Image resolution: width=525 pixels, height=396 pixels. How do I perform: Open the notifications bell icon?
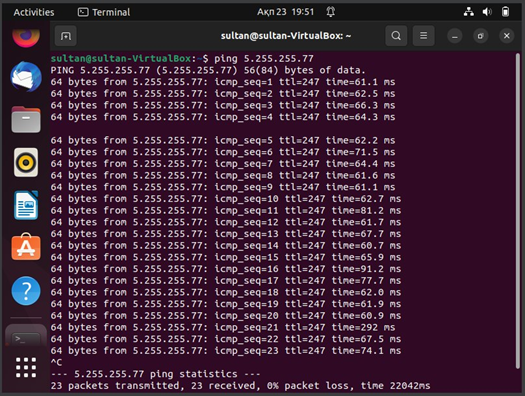(331, 12)
